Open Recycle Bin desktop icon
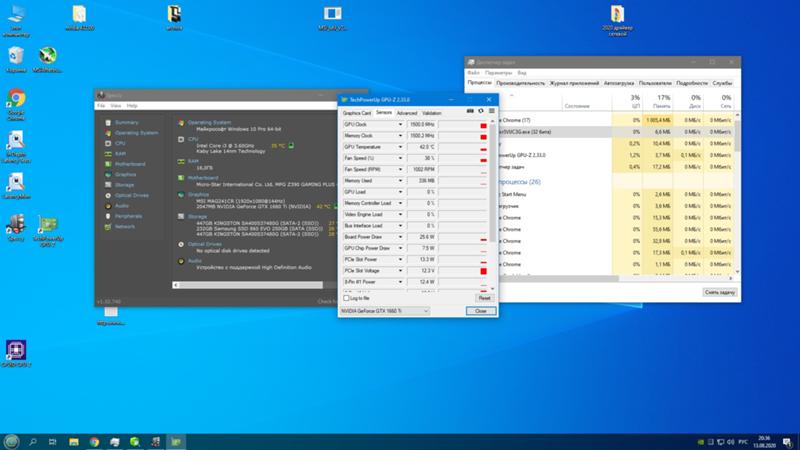This screenshot has height=450, width=800. (x=16, y=60)
